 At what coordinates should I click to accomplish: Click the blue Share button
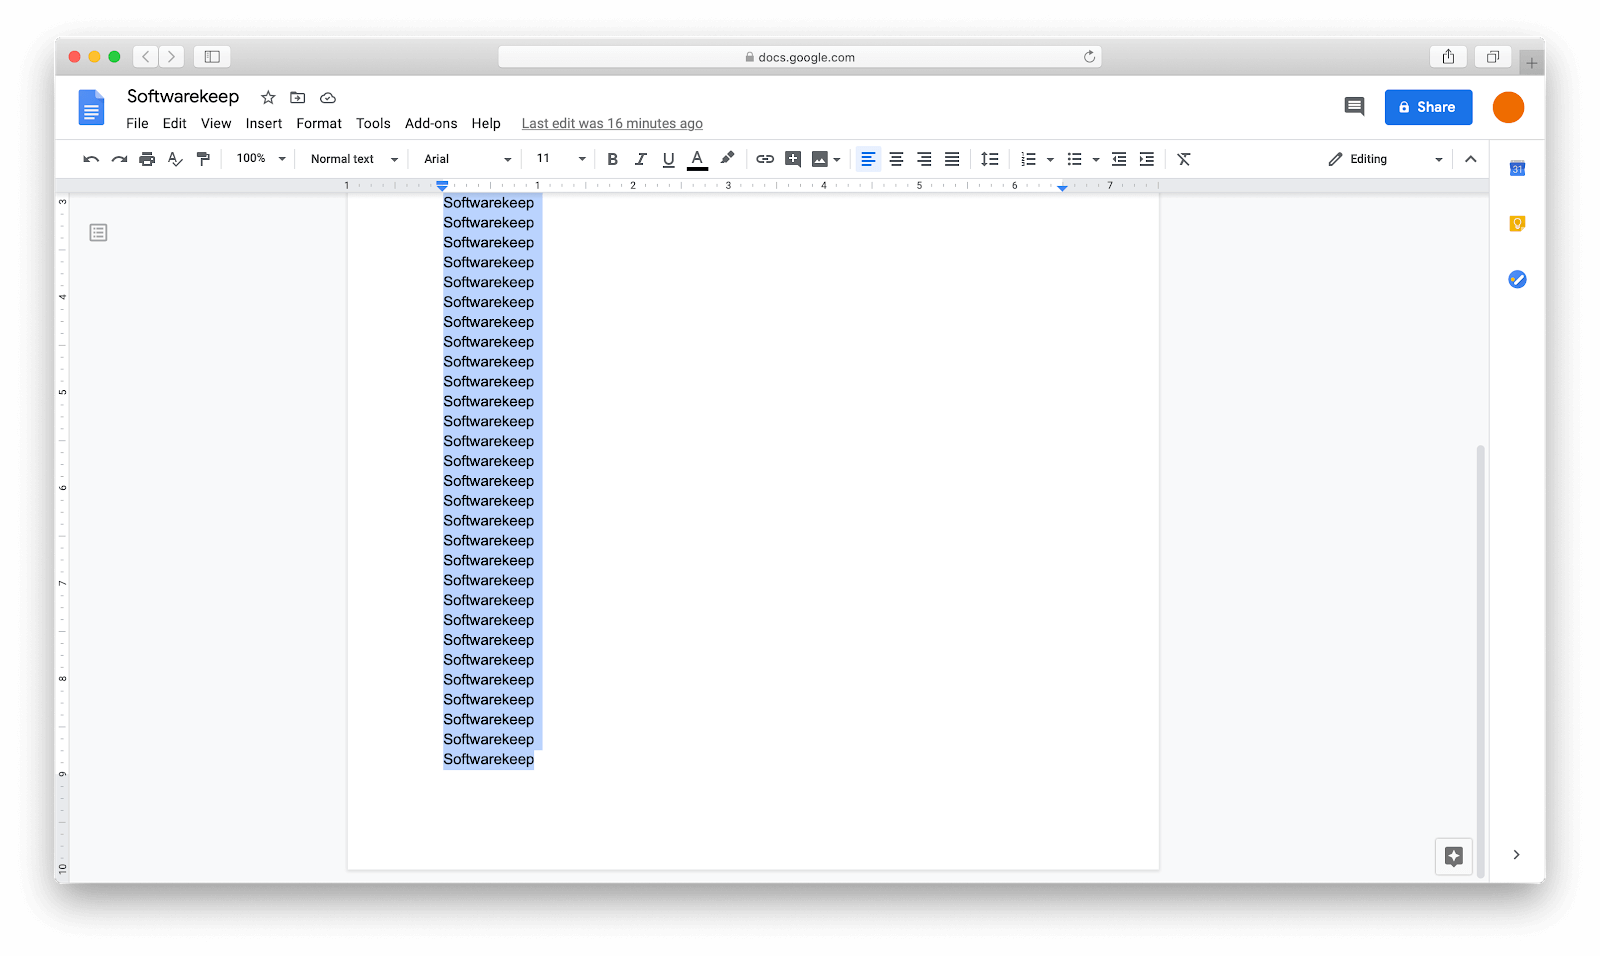coord(1428,107)
